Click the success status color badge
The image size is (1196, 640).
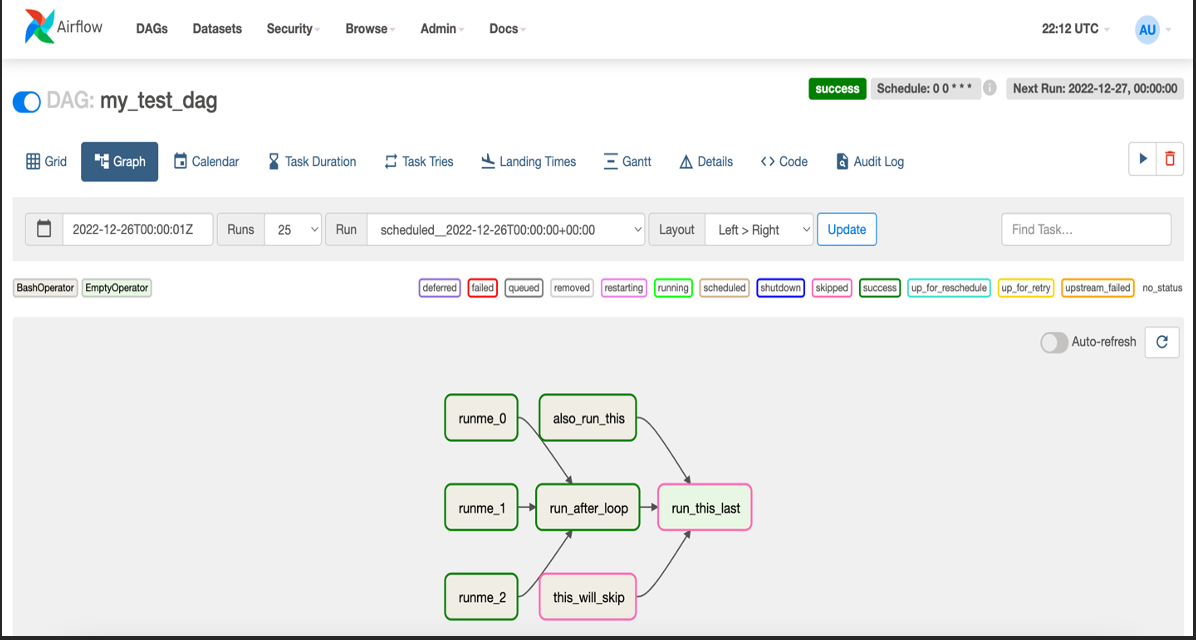[x=879, y=288]
